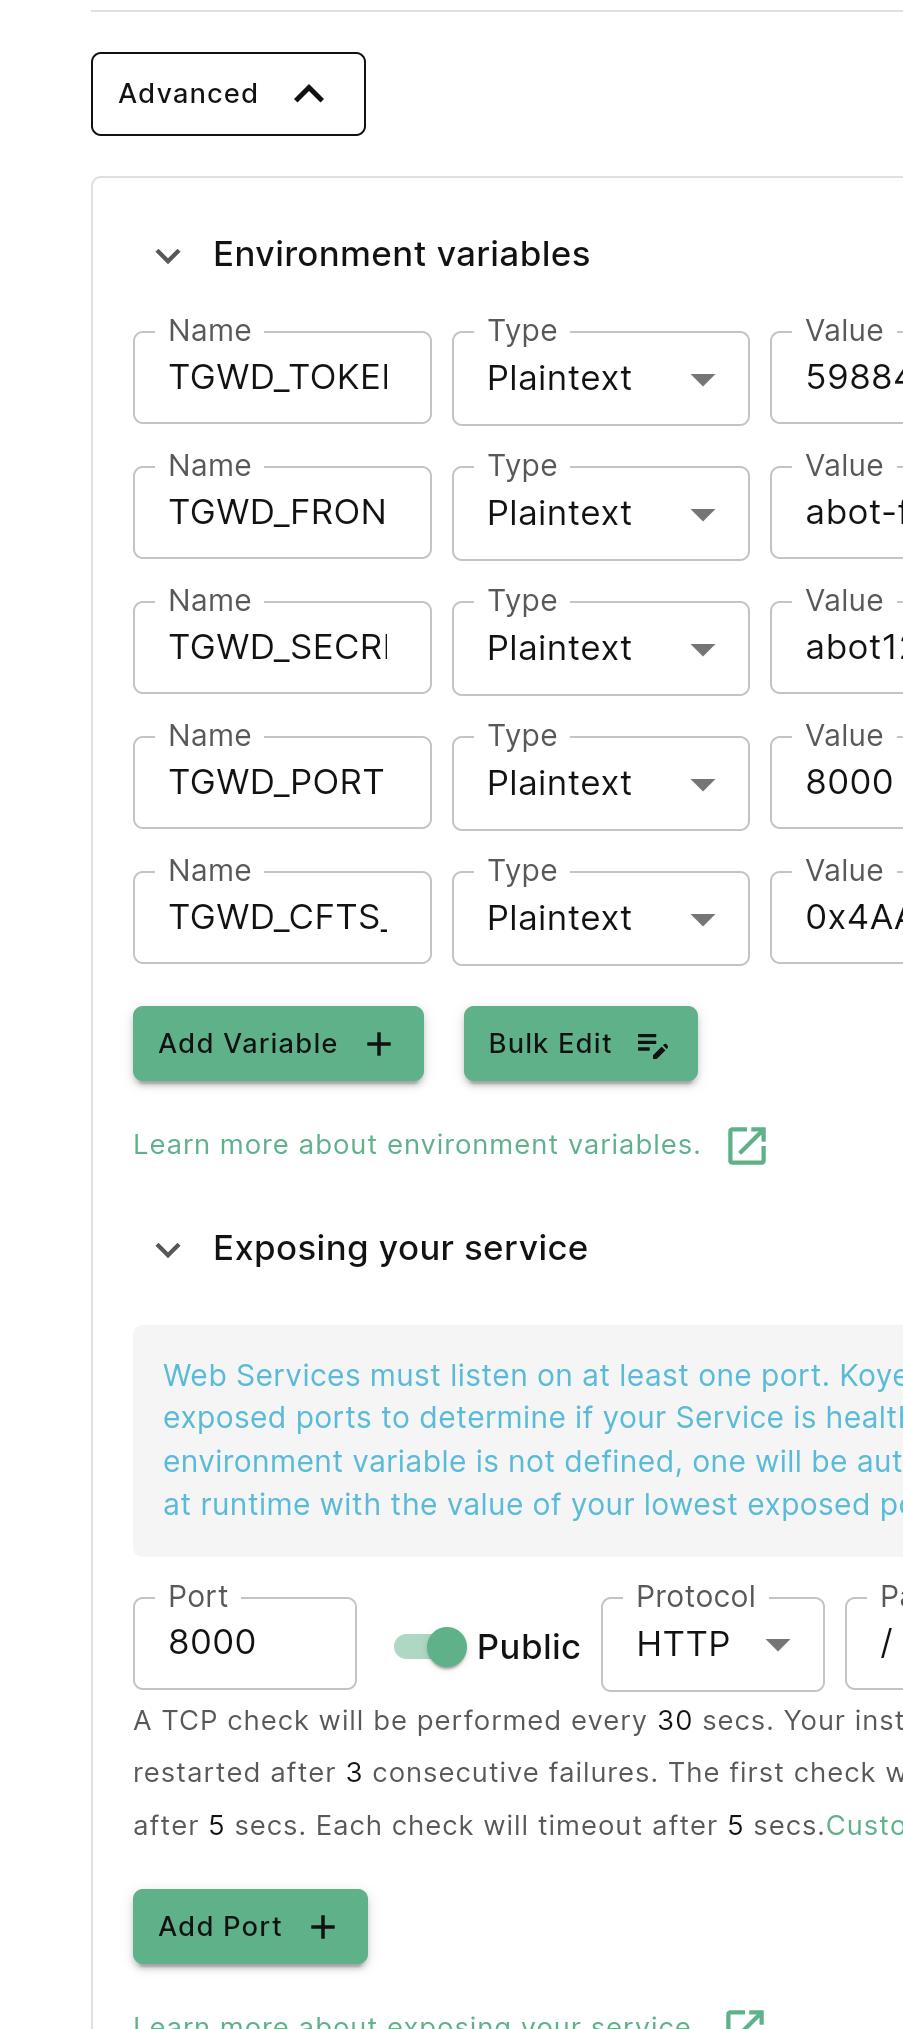Viewport: 903px width, 2029px height.
Task: Edit the TGWD_TOKEN name field
Action: point(282,378)
